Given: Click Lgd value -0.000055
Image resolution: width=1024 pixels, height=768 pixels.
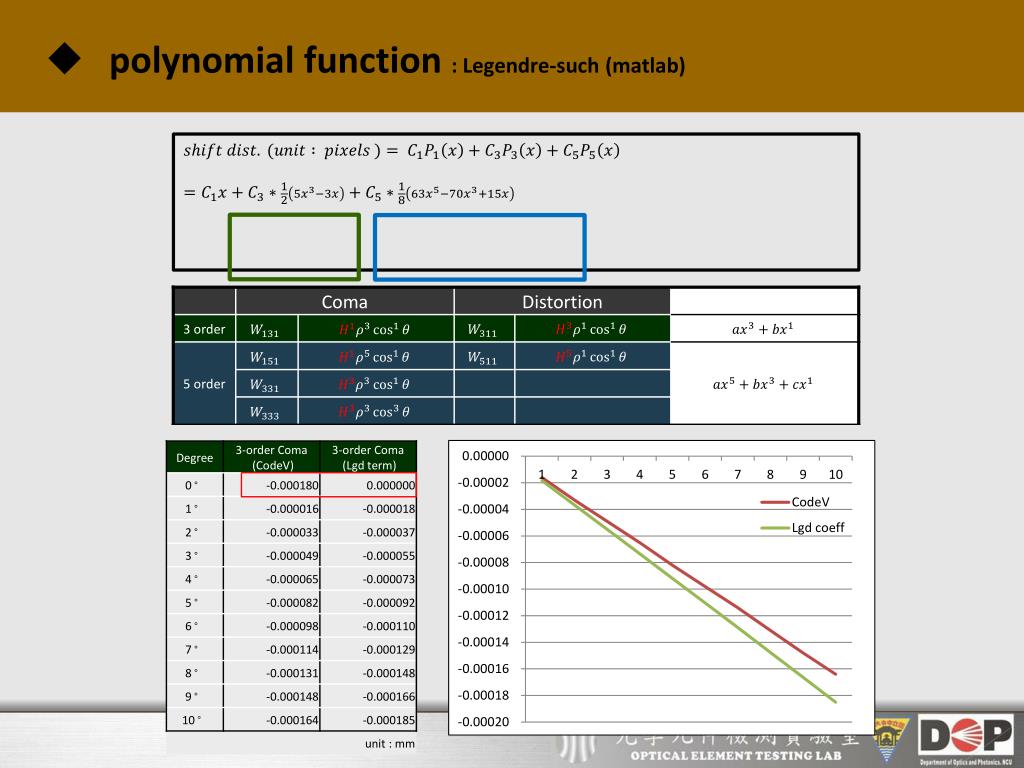Looking at the screenshot, I should pyautogui.click(x=389, y=556).
